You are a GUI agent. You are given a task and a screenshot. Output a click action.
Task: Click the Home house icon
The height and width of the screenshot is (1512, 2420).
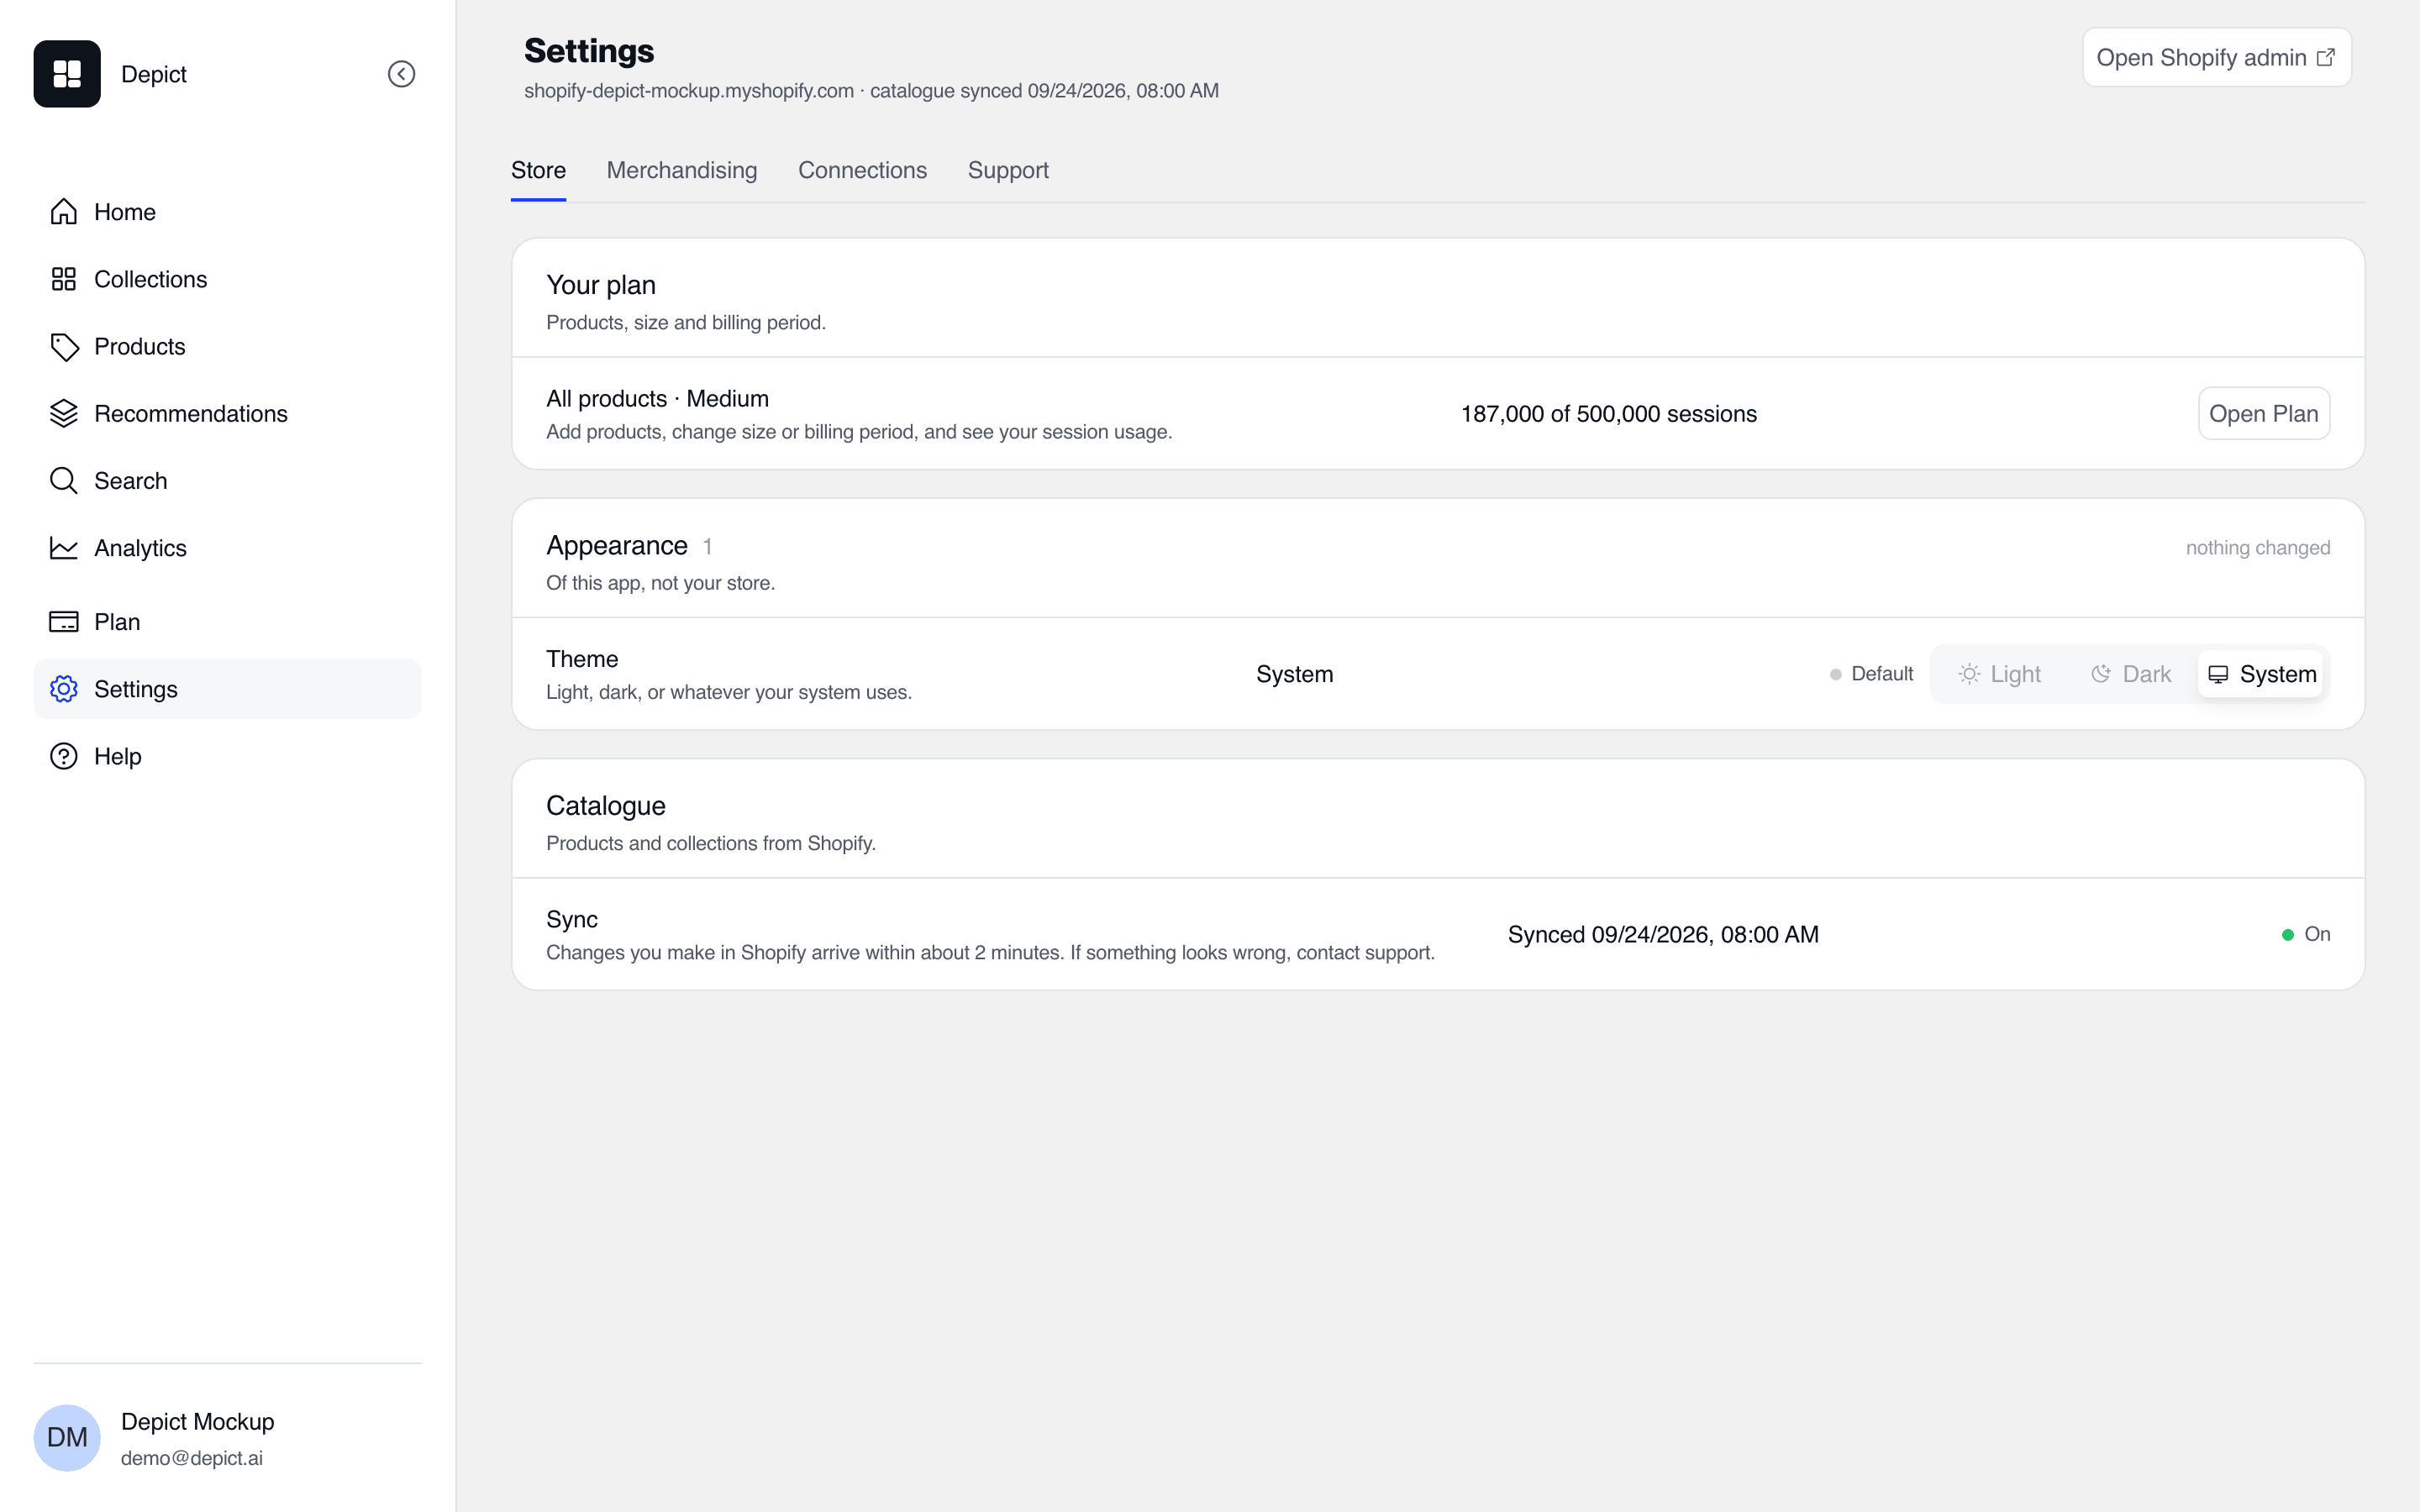[64, 212]
